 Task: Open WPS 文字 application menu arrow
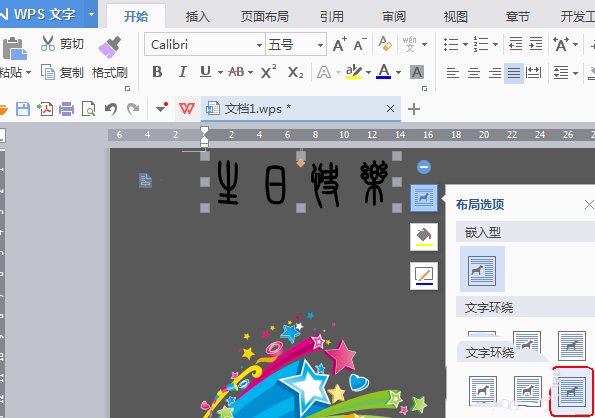[91, 14]
